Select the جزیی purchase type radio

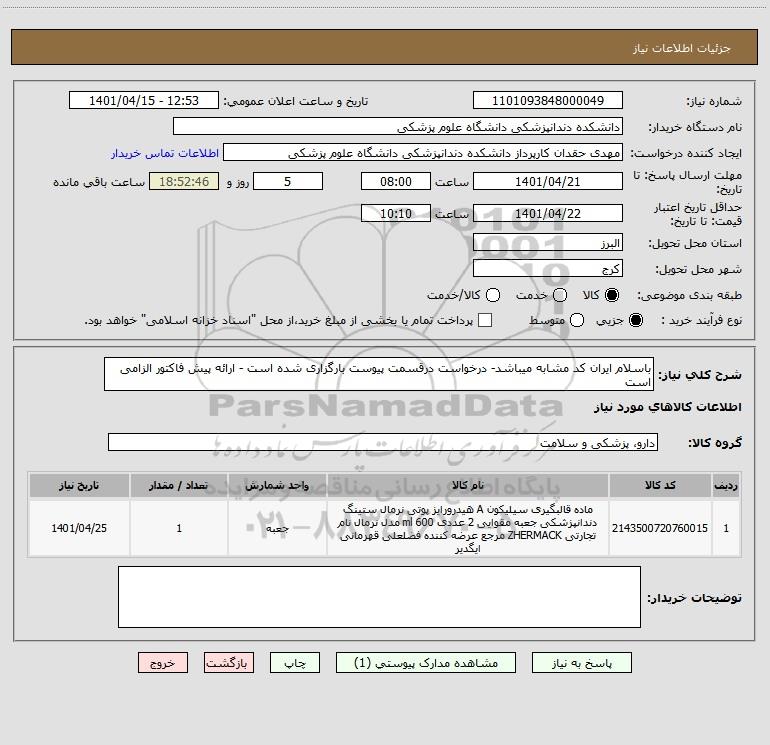pos(635,320)
